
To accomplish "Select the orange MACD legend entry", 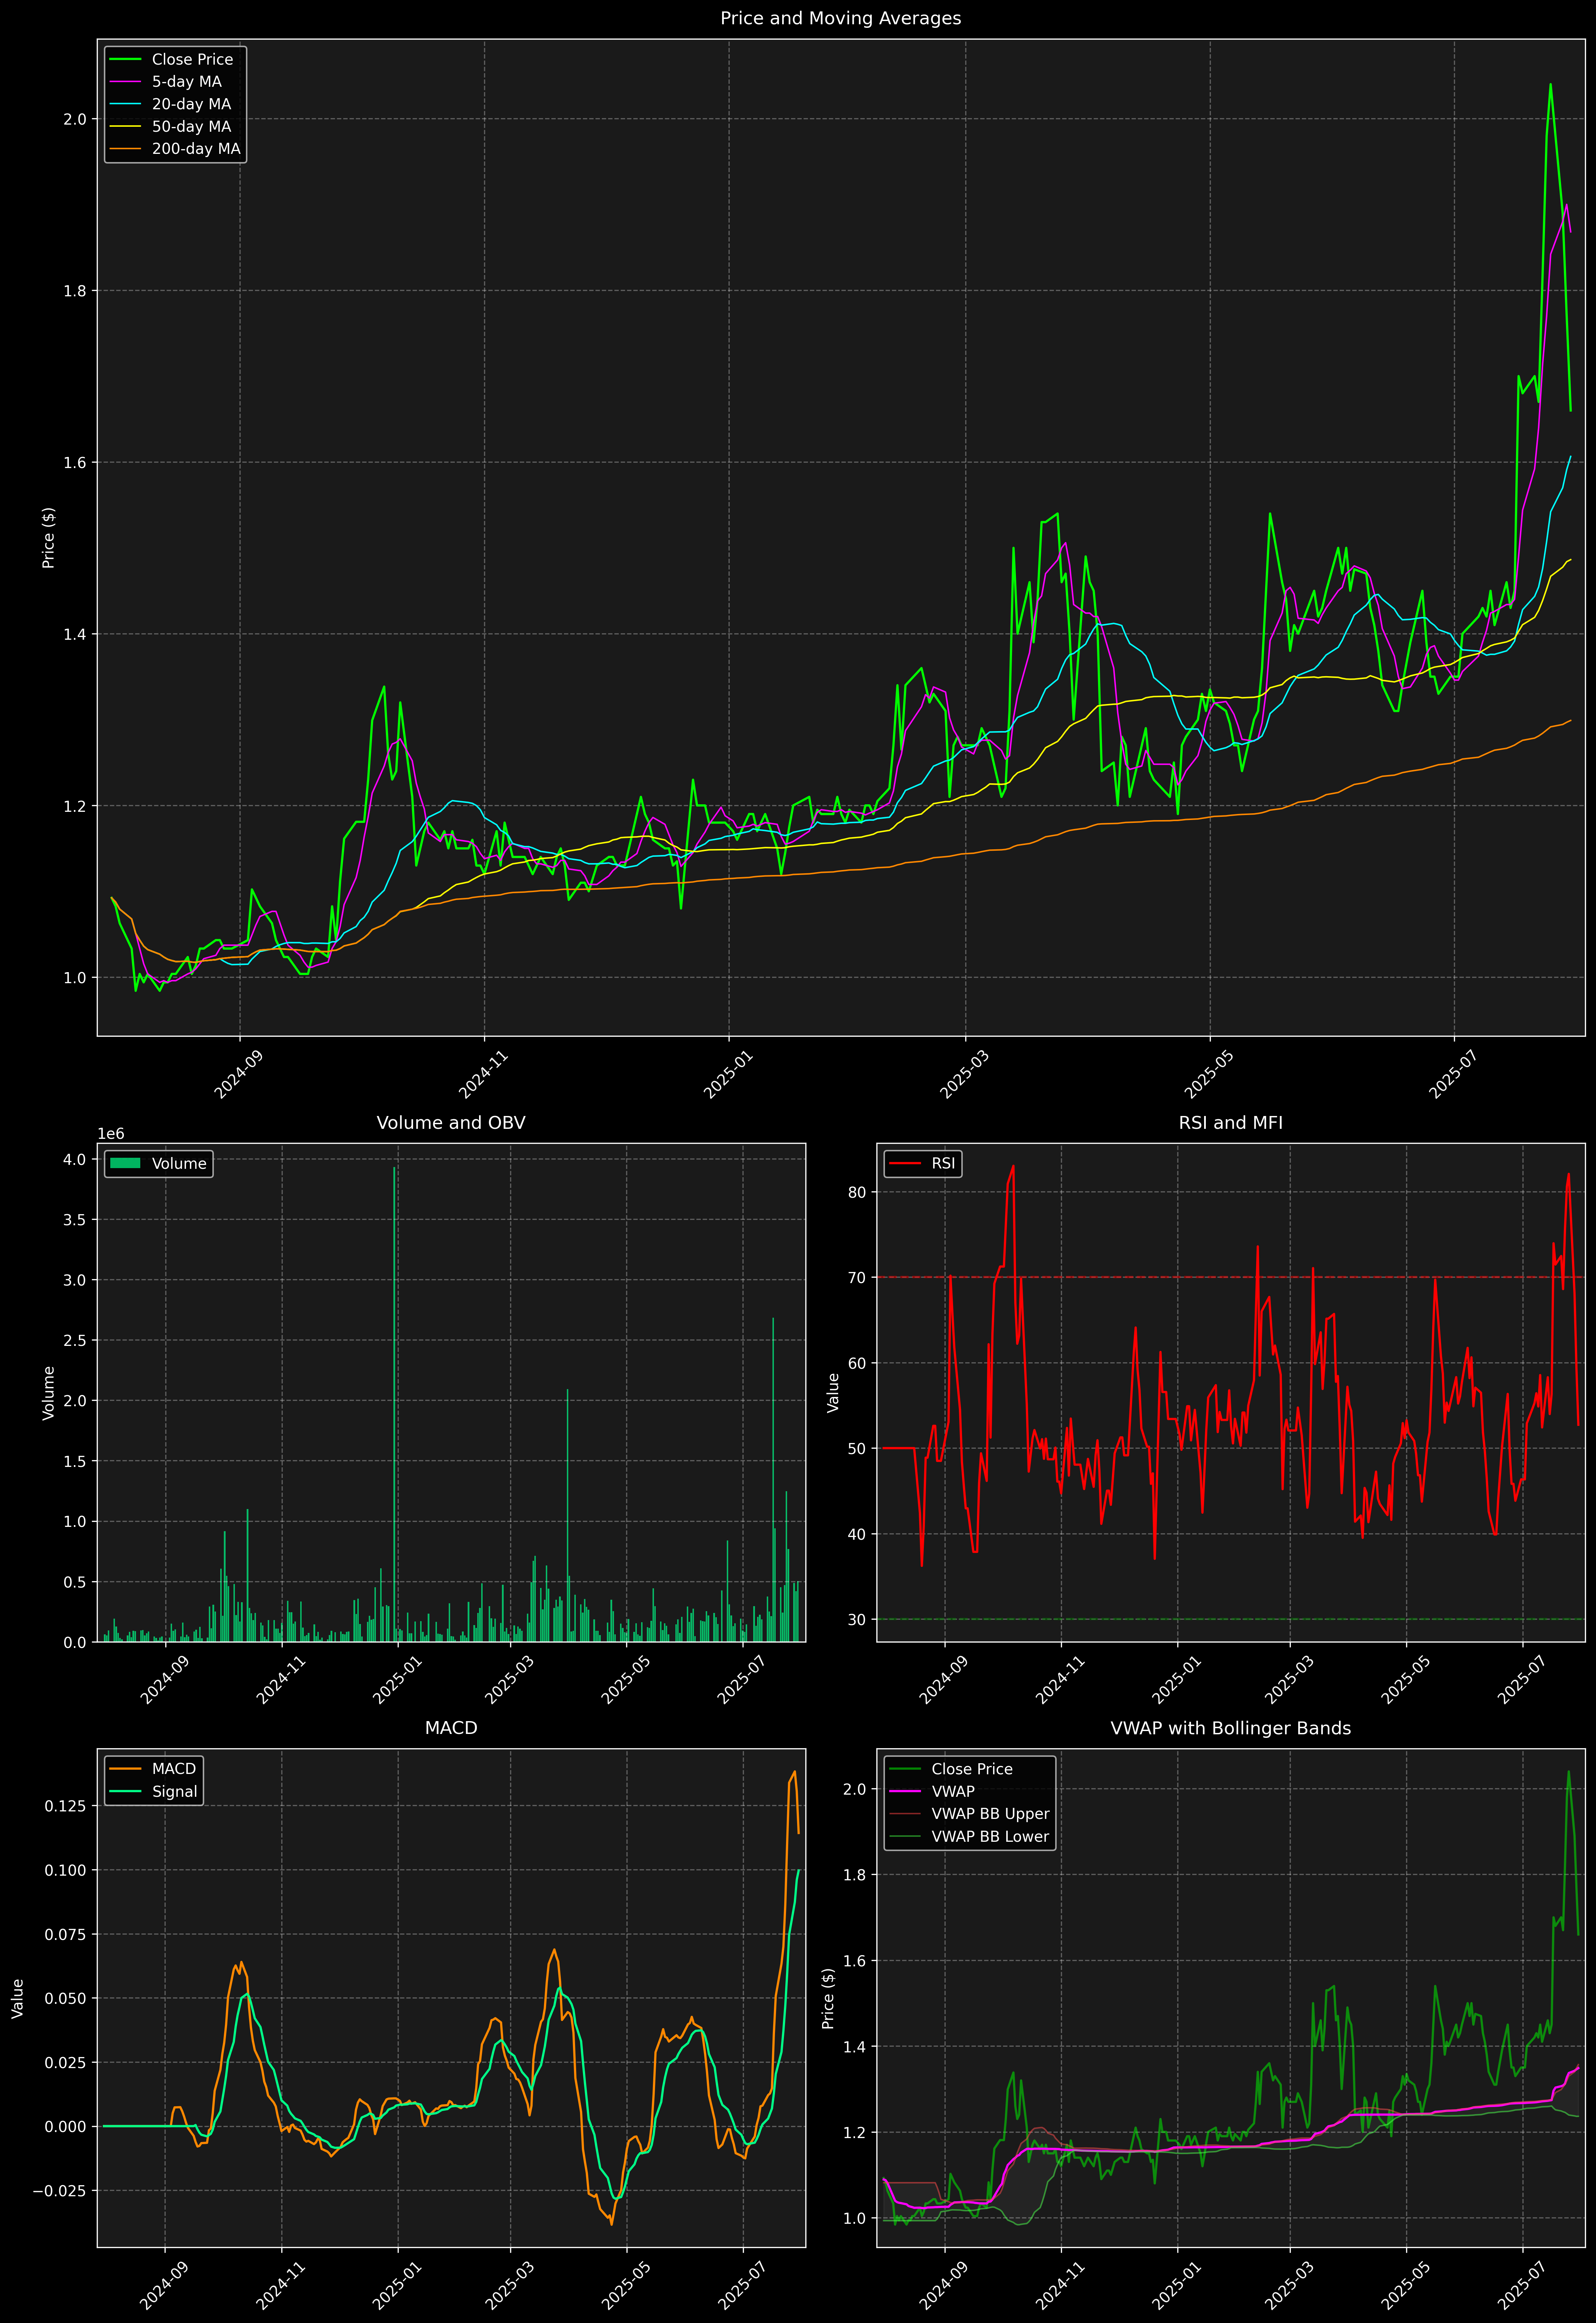I will (x=154, y=1769).
